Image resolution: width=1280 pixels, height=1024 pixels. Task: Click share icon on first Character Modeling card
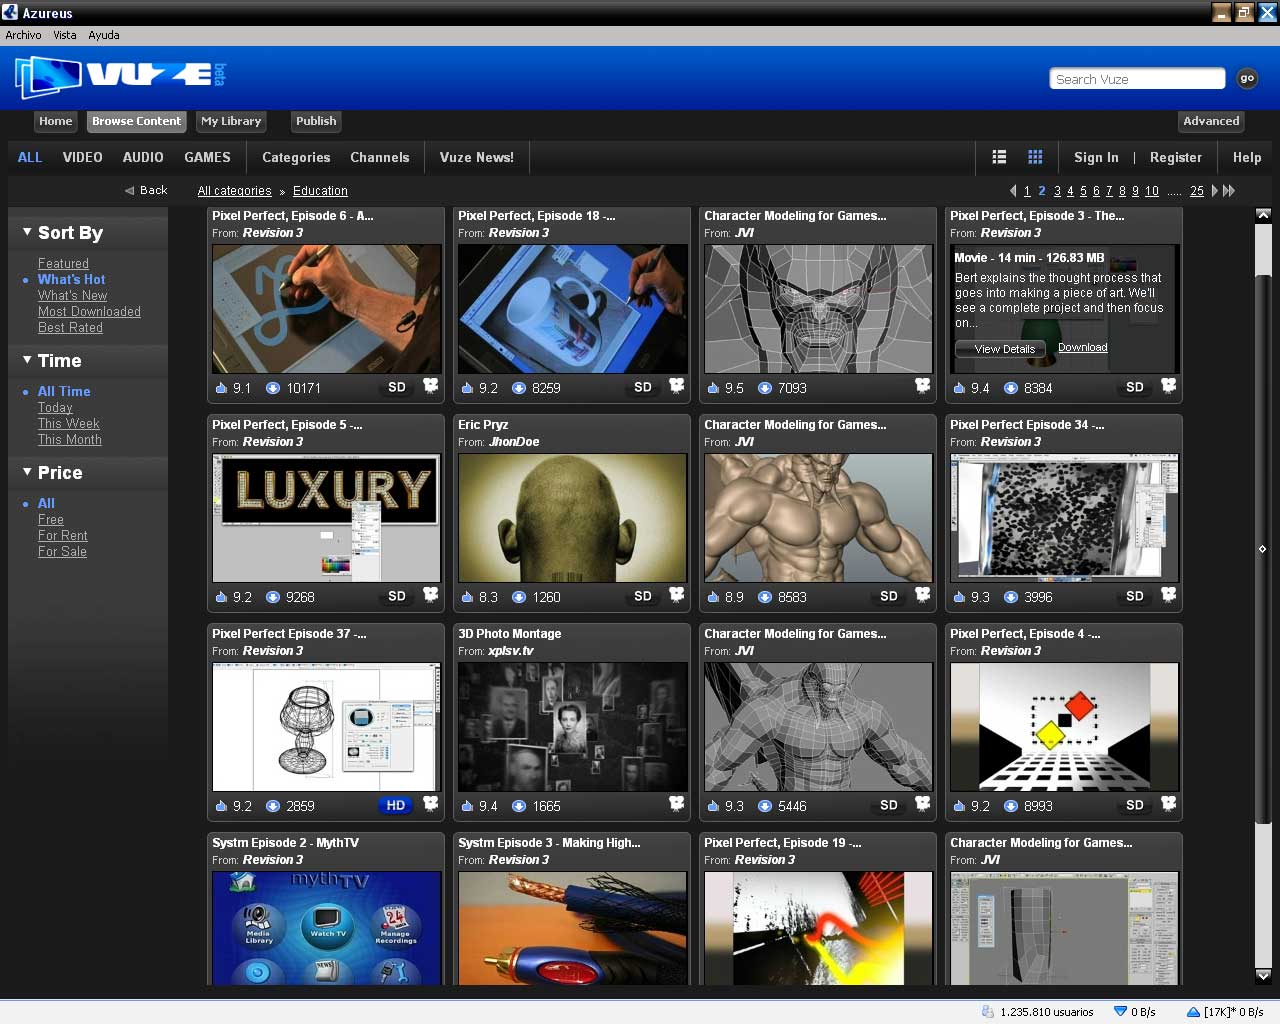922,386
